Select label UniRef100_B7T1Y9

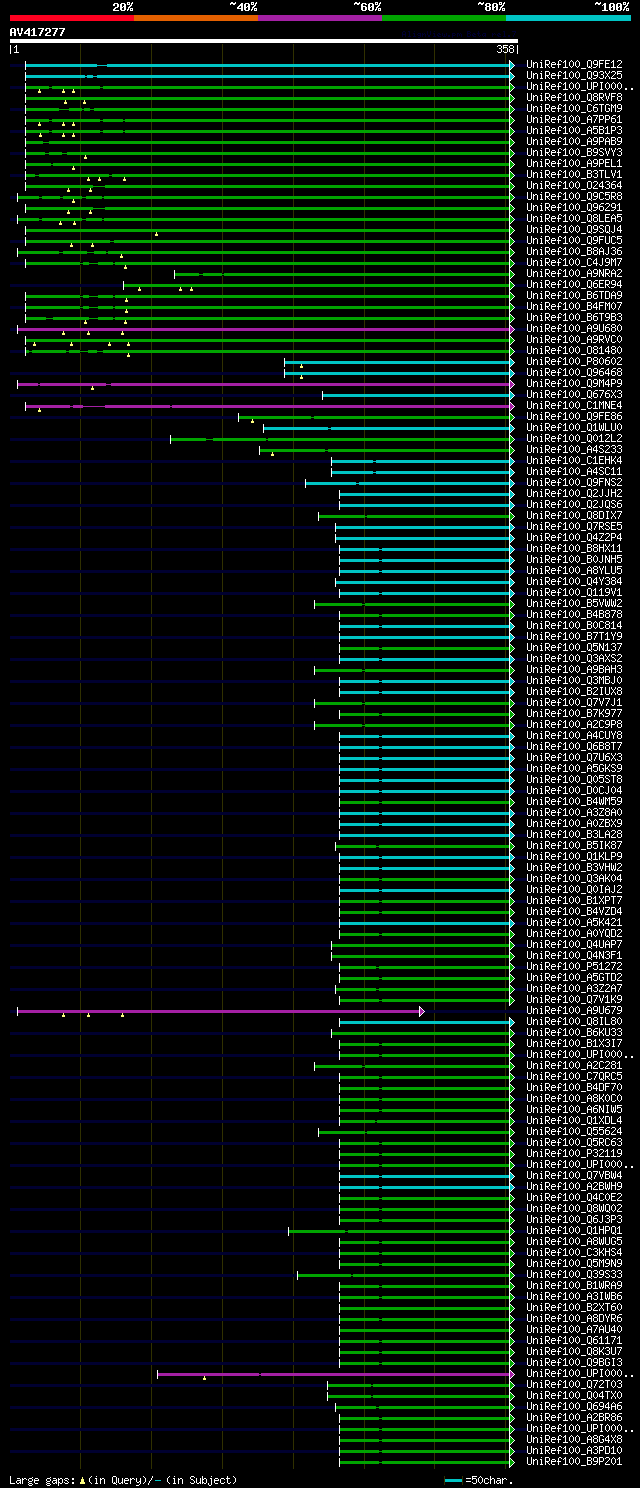[x=574, y=636]
